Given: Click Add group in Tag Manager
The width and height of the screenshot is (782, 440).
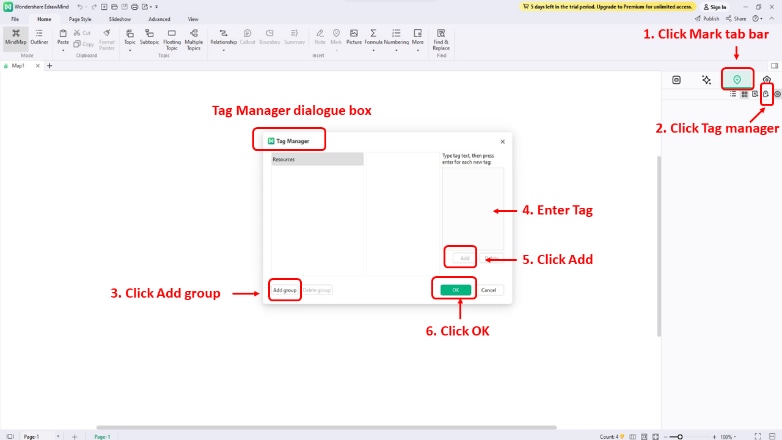Looking at the screenshot, I should pos(285,290).
